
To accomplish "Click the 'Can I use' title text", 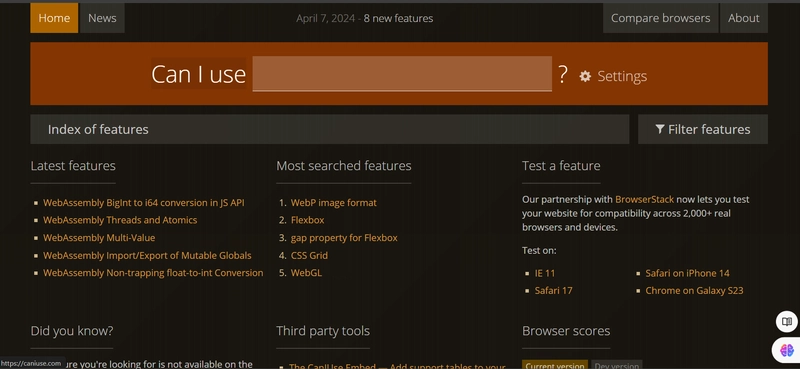I will click(198, 74).
